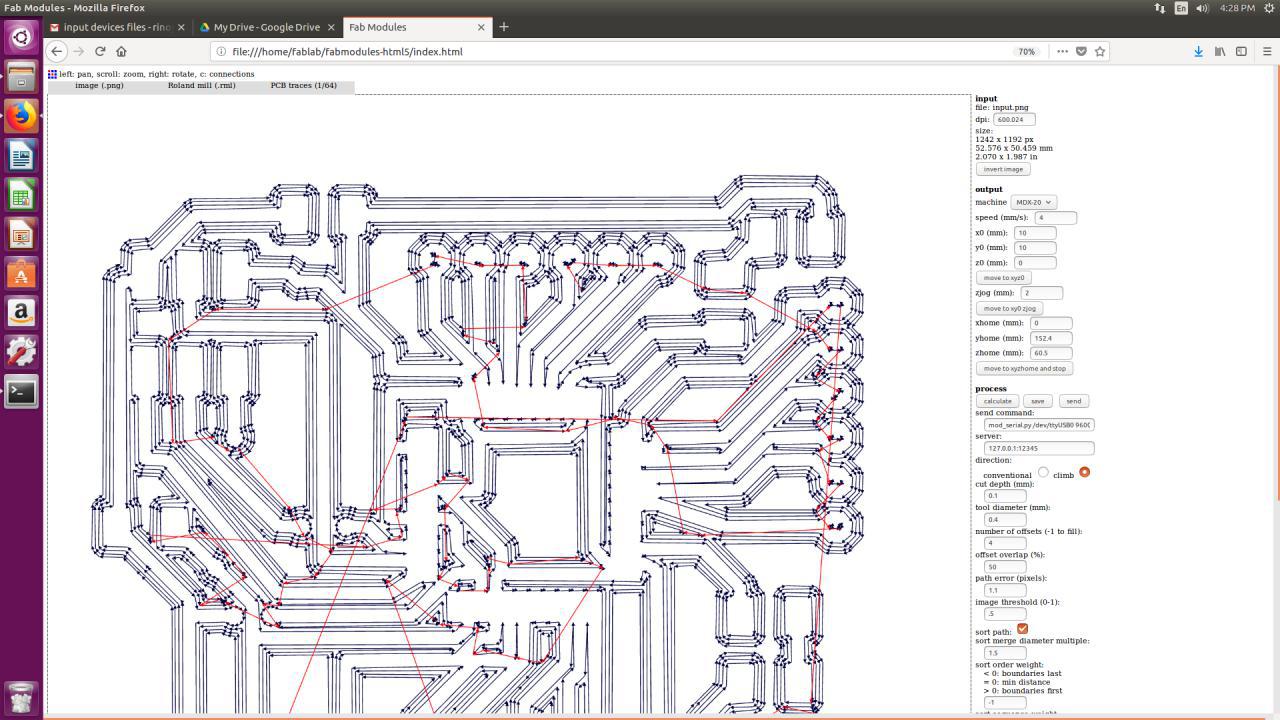The image size is (1280, 720).
Task: Open the image (.png) input menu
Action: (99, 86)
